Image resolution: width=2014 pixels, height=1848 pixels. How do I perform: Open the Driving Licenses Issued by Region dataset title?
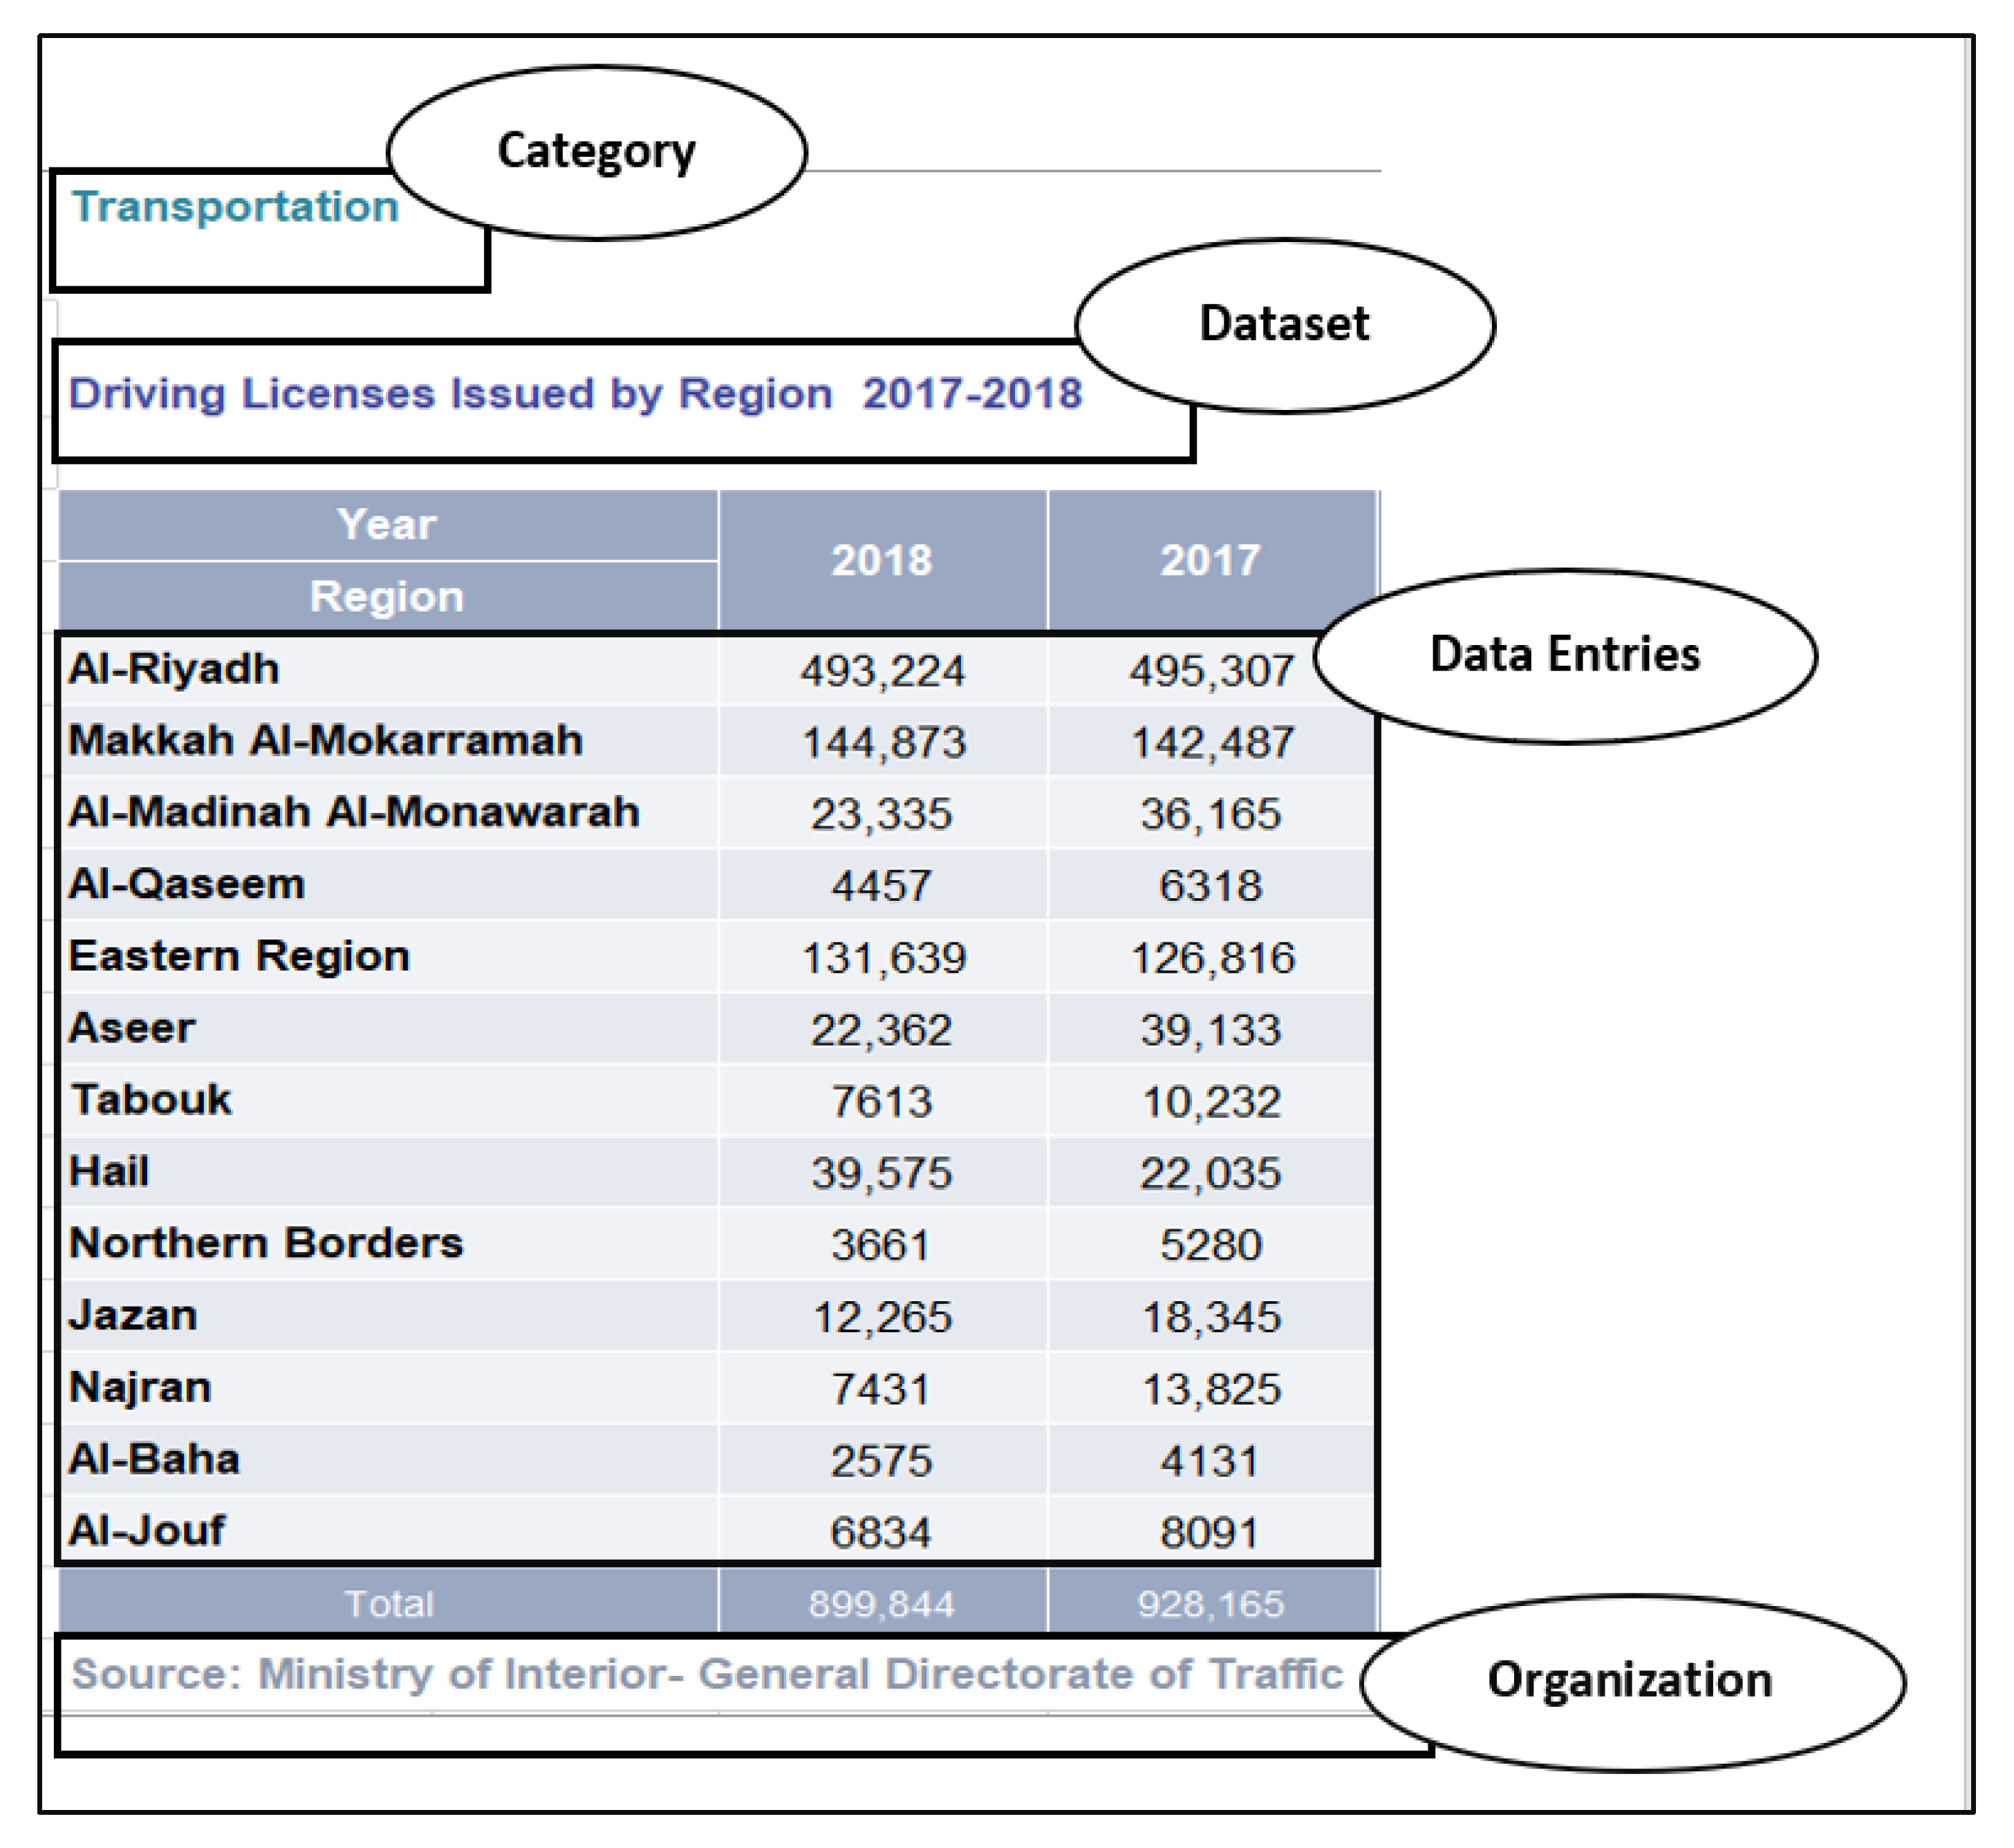574,394
